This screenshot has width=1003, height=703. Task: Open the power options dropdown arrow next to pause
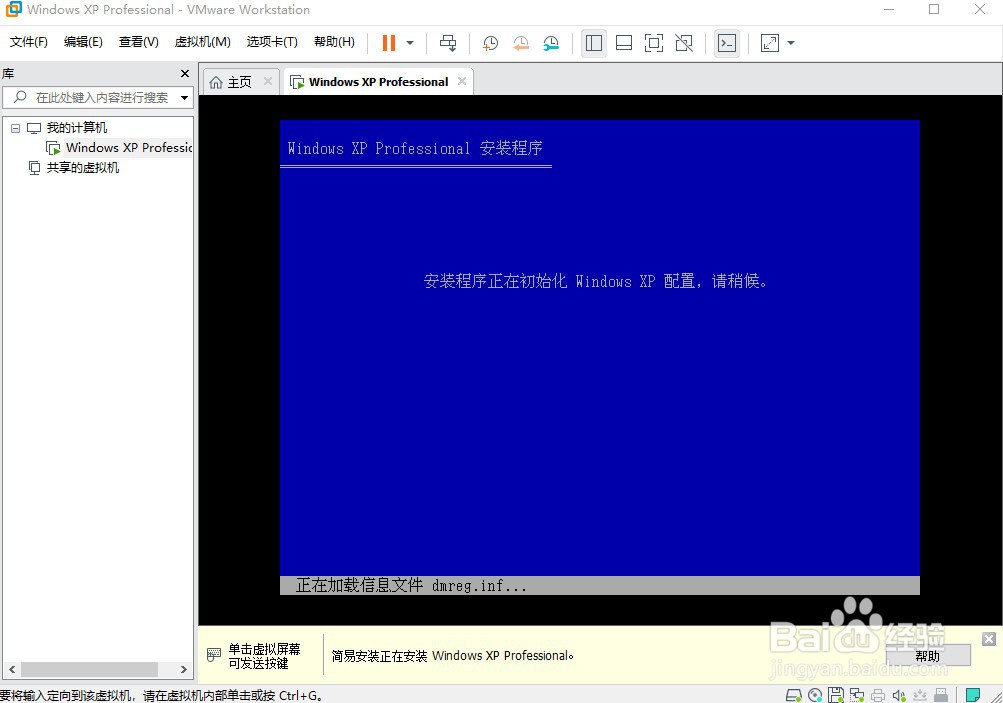[410, 43]
